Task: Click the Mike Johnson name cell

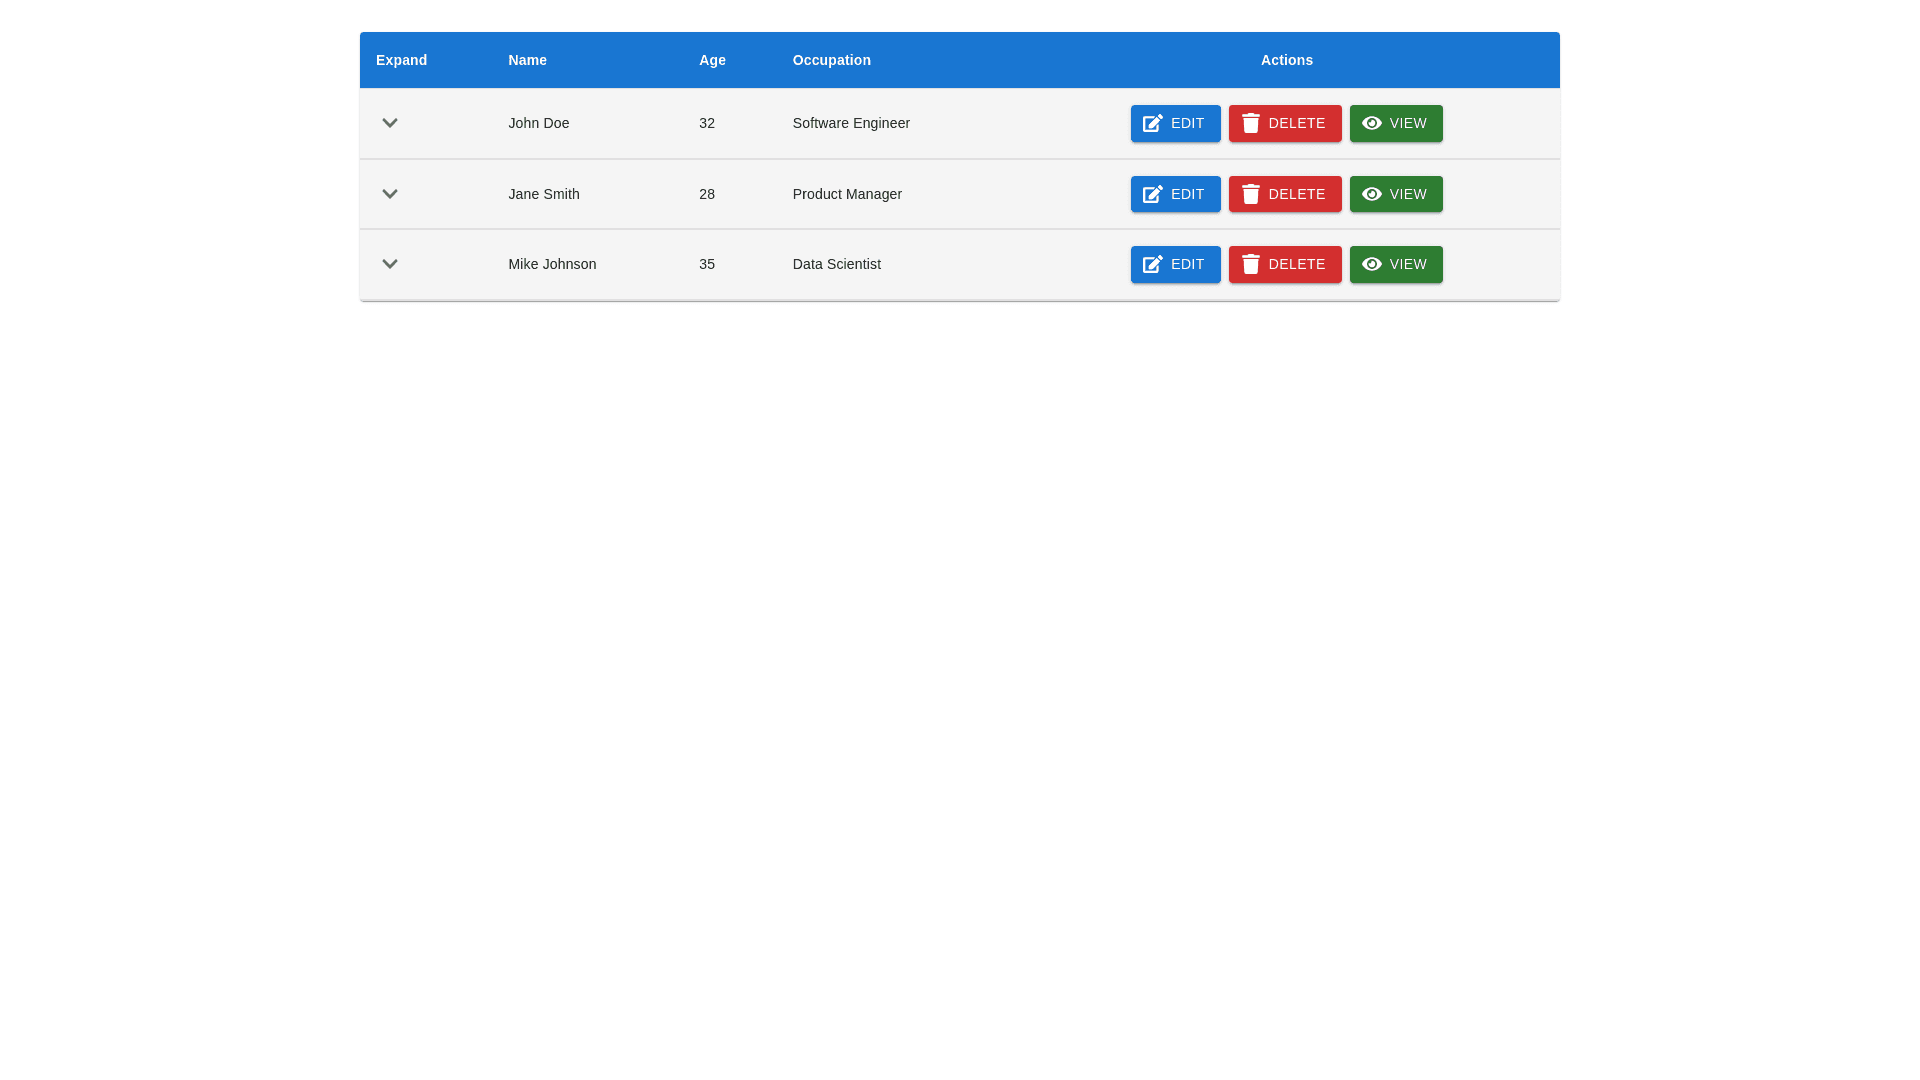Action: pos(552,264)
